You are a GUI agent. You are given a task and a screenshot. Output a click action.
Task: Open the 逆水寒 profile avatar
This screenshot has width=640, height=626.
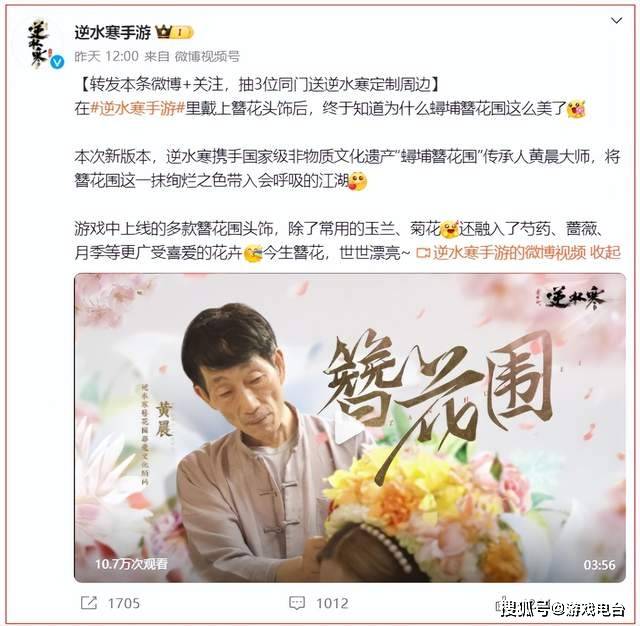43,44
